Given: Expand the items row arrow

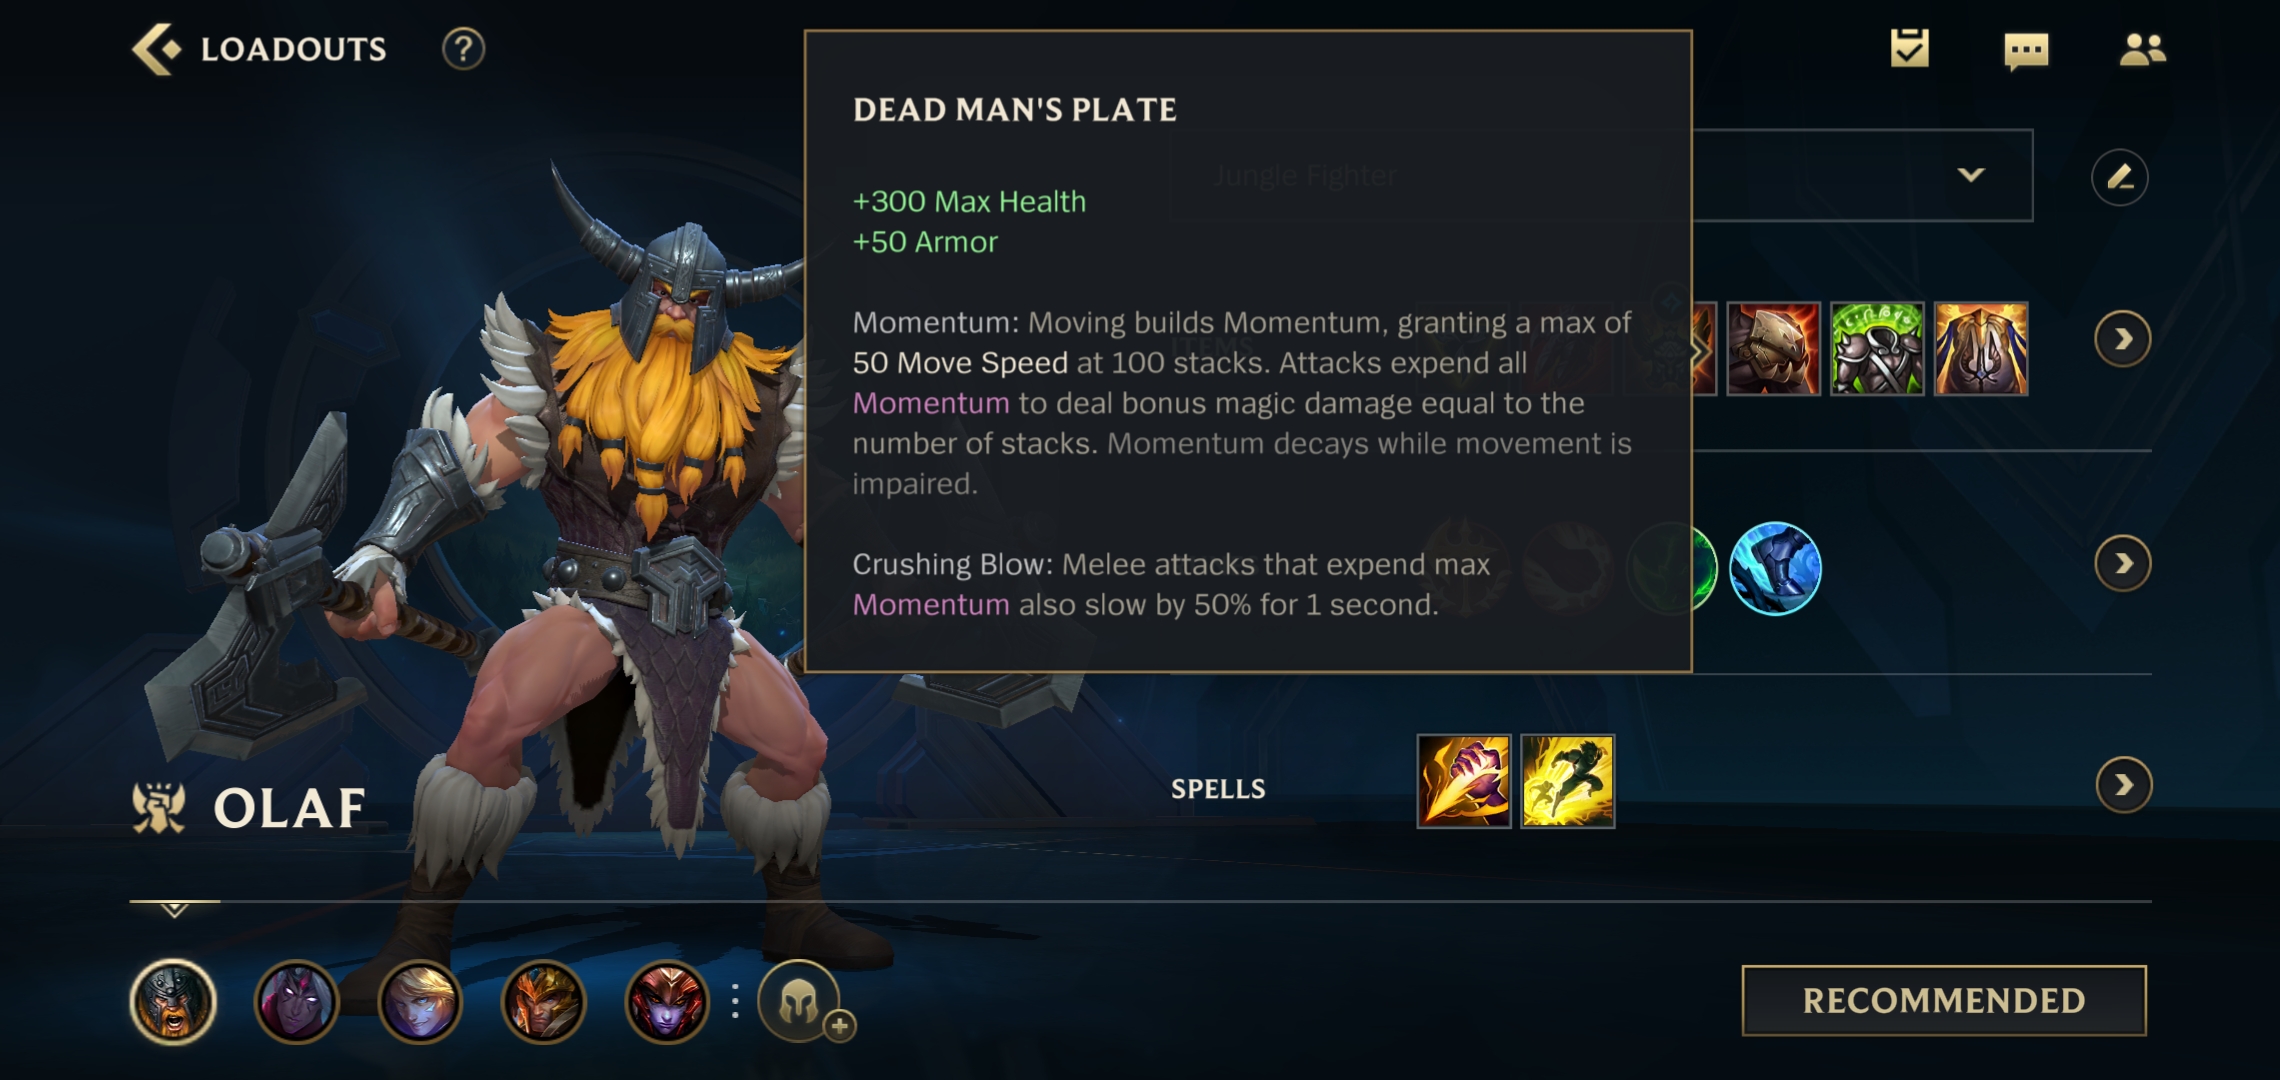Looking at the screenshot, I should pos(2122,340).
